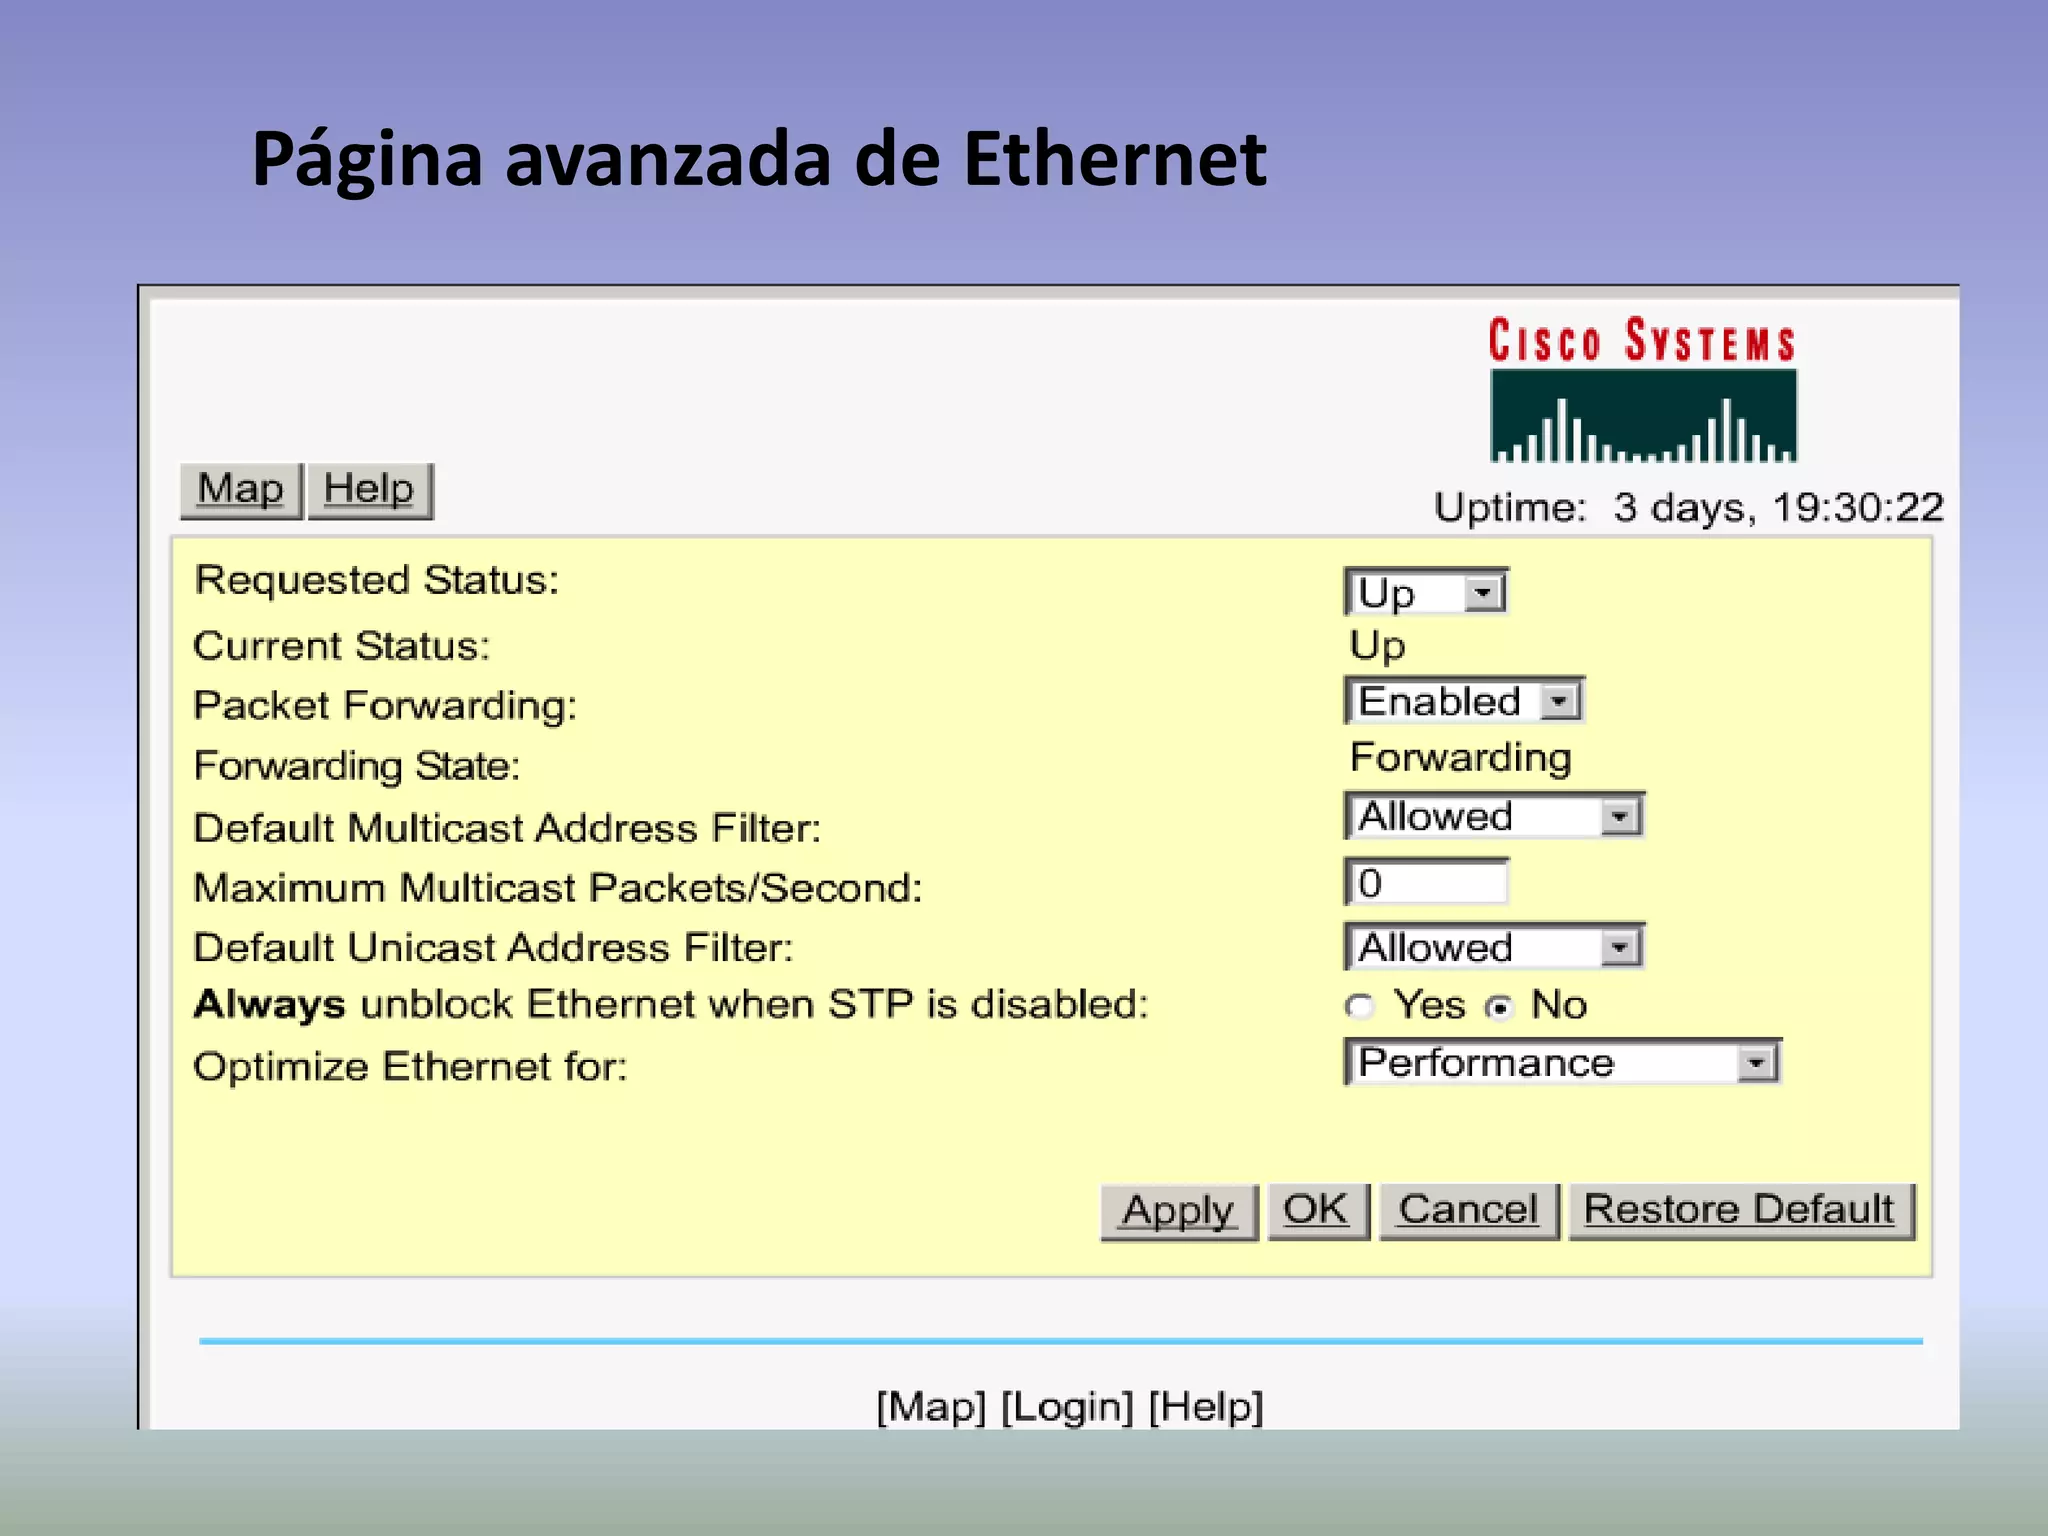
Task: Expand the Optimize Ethernet for dropdown
Action: click(1562, 1062)
